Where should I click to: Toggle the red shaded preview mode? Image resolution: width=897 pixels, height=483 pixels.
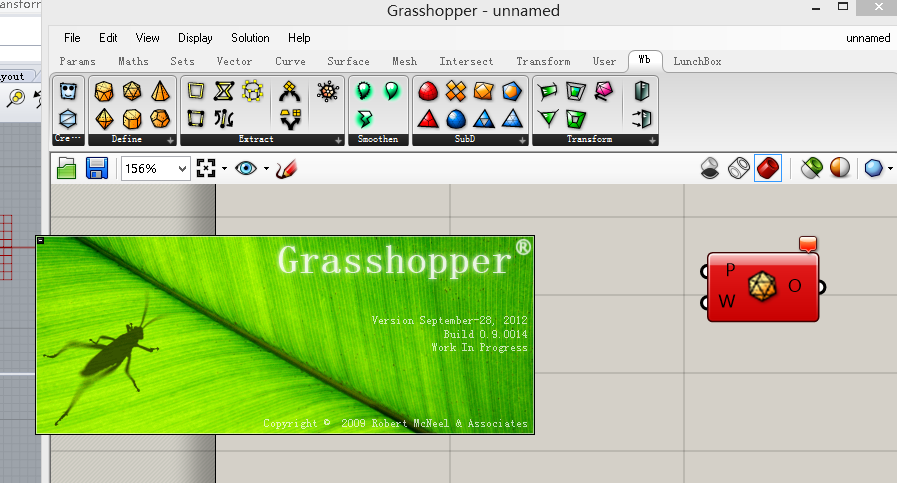(x=768, y=168)
